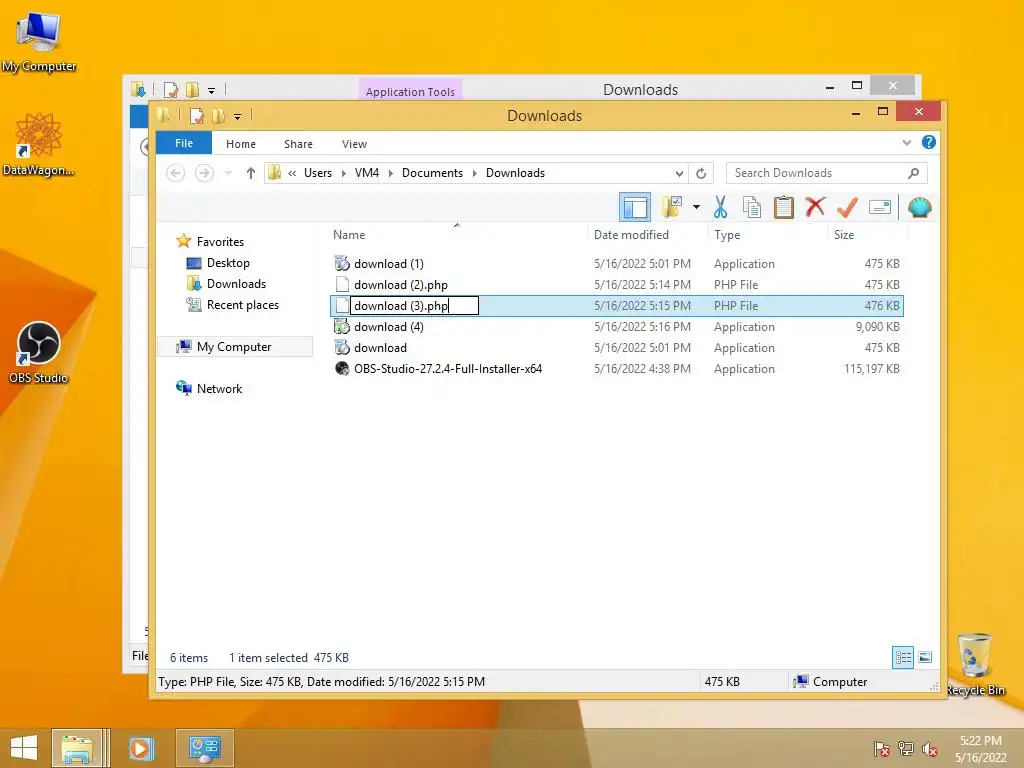Screen dimensions: 1024x768
Task: Click the Rename toolbar icon
Action: coord(880,208)
